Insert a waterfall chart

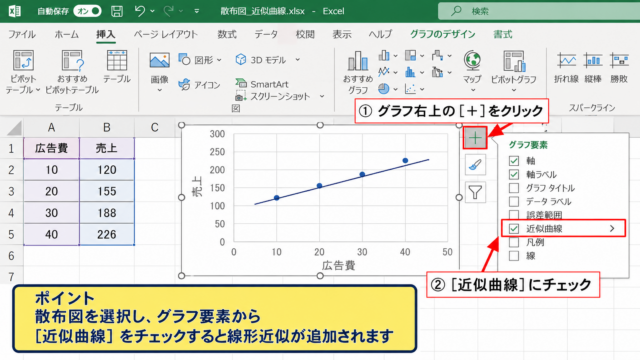(x=437, y=55)
